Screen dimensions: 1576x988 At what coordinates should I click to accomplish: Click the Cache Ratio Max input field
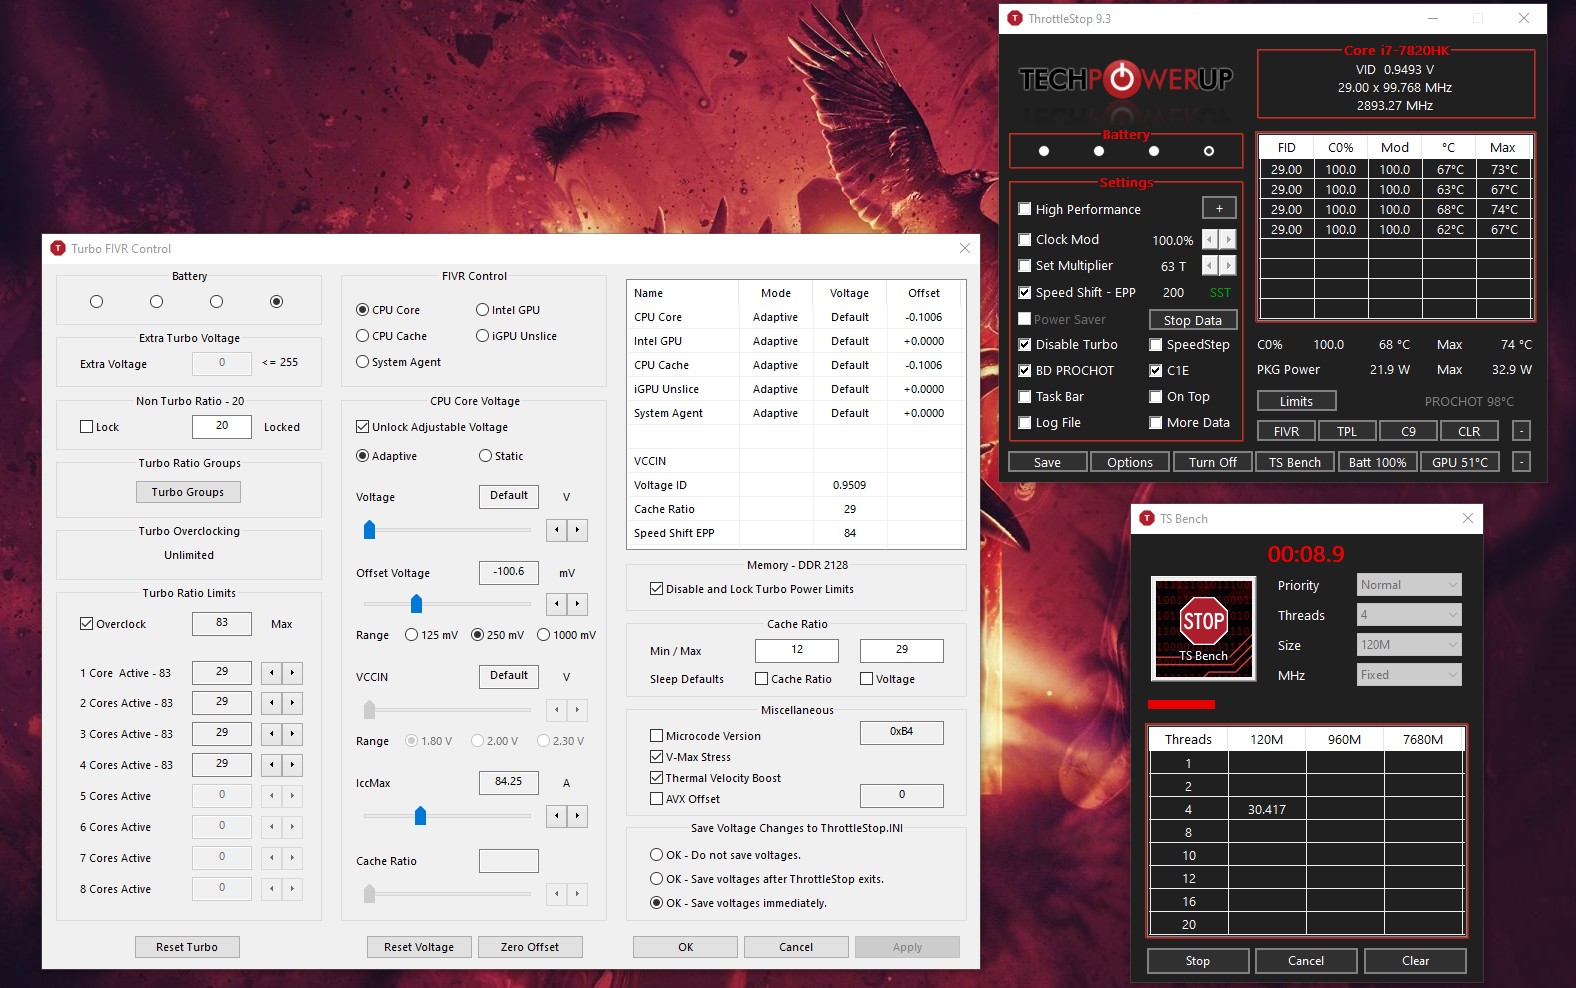[x=901, y=650]
